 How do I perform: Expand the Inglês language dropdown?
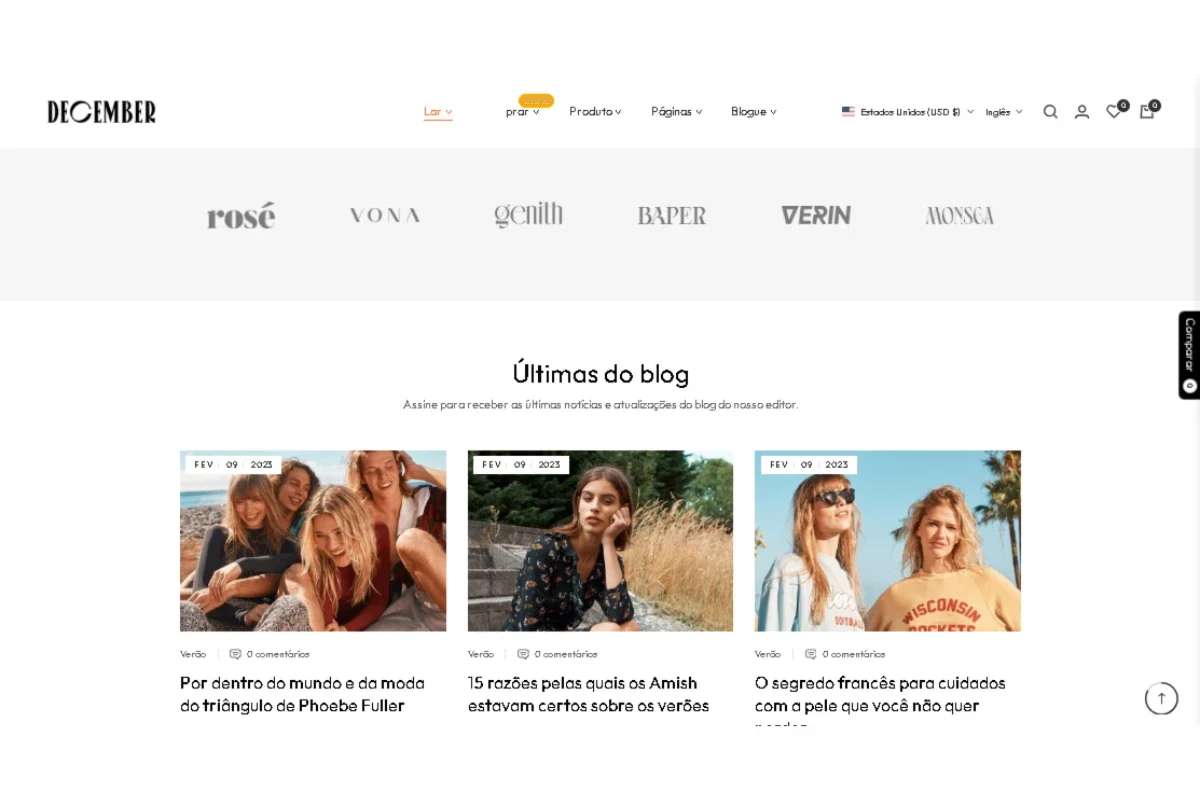coord(1003,112)
